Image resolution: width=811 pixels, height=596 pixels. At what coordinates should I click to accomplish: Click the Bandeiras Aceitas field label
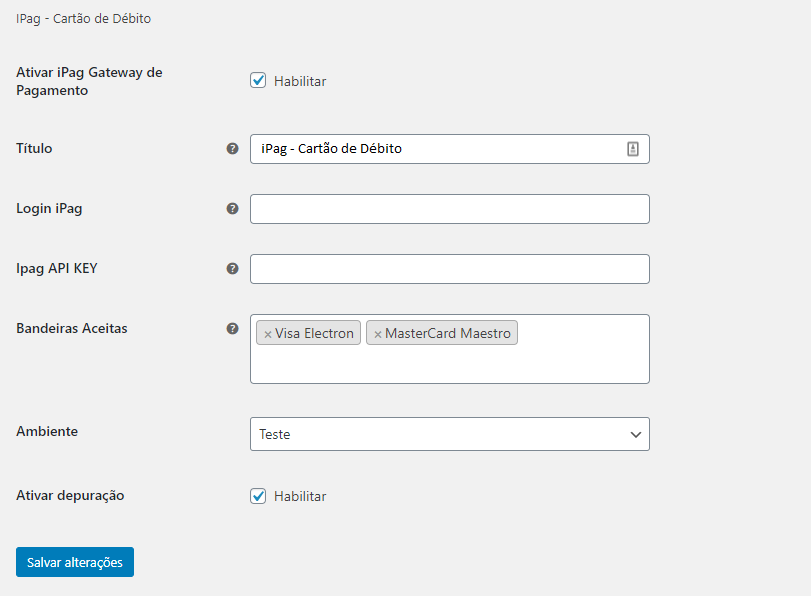(x=72, y=329)
